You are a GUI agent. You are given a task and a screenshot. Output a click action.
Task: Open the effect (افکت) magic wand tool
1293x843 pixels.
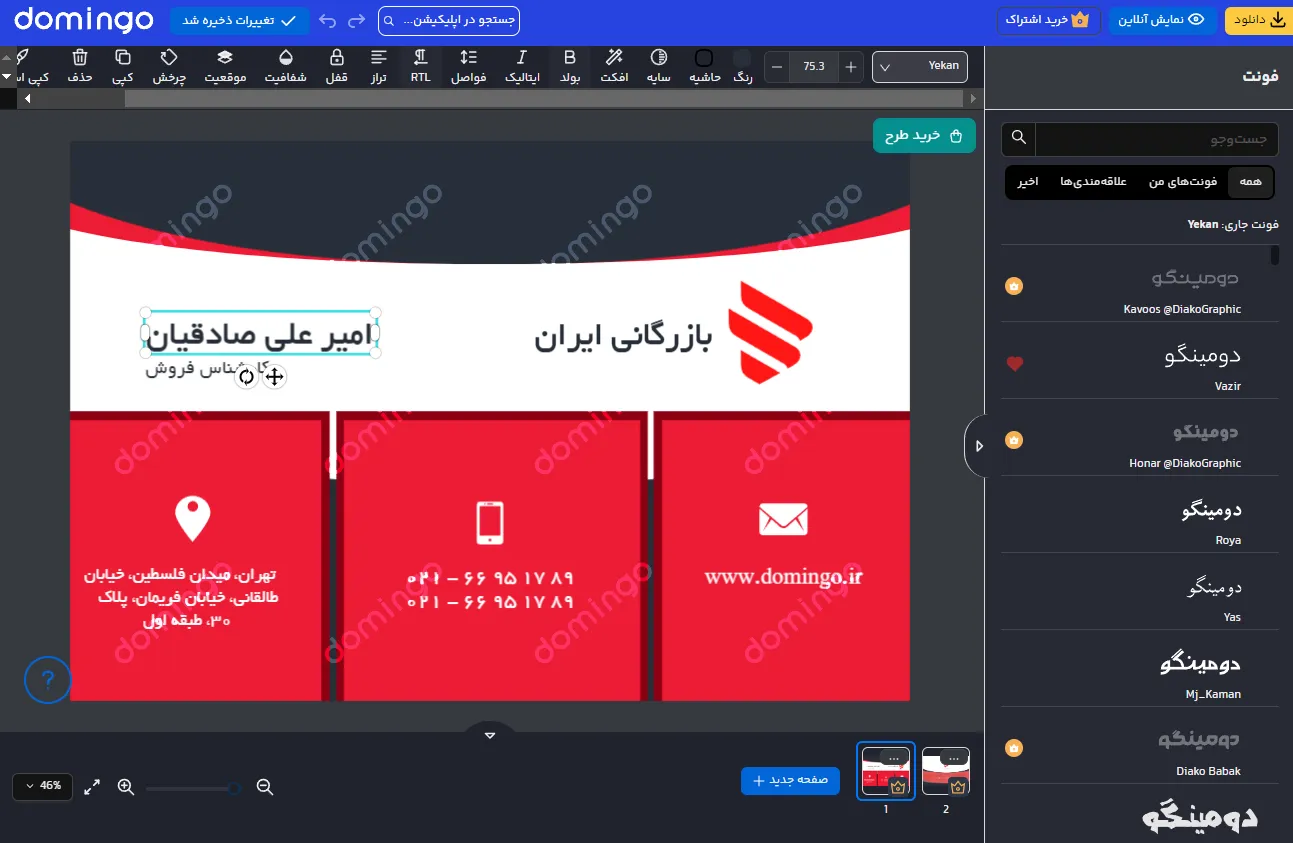tap(614, 57)
